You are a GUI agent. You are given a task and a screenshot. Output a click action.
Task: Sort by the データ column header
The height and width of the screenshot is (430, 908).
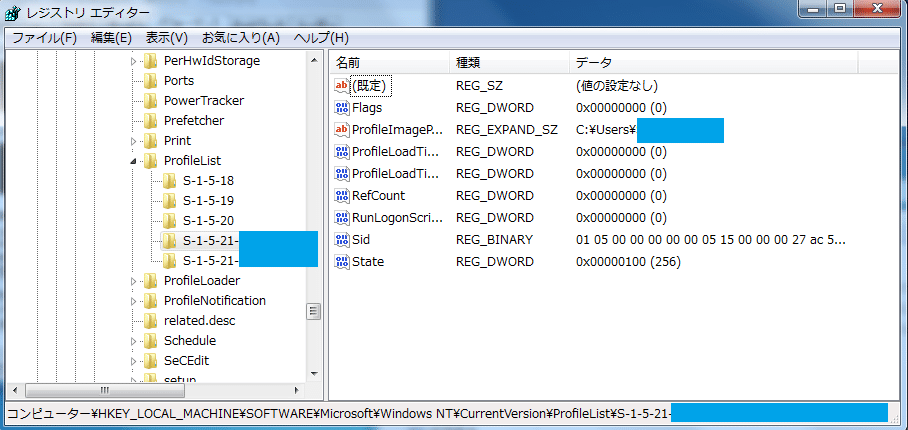click(713, 63)
